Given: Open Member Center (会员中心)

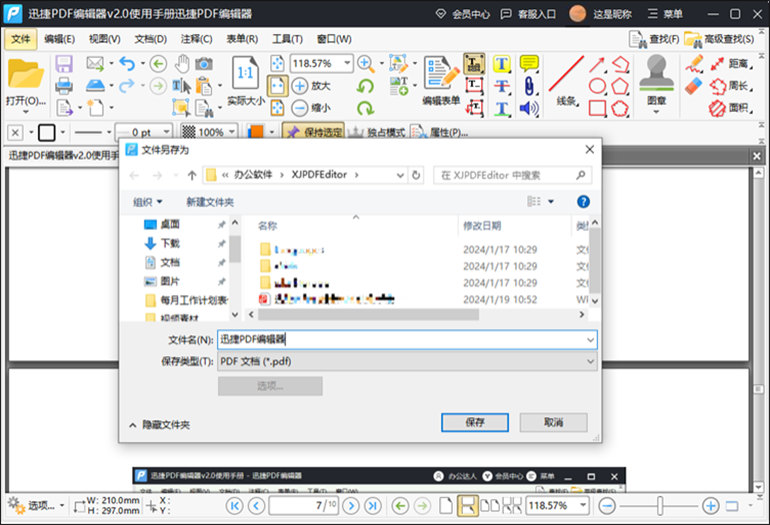Looking at the screenshot, I should (x=463, y=14).
